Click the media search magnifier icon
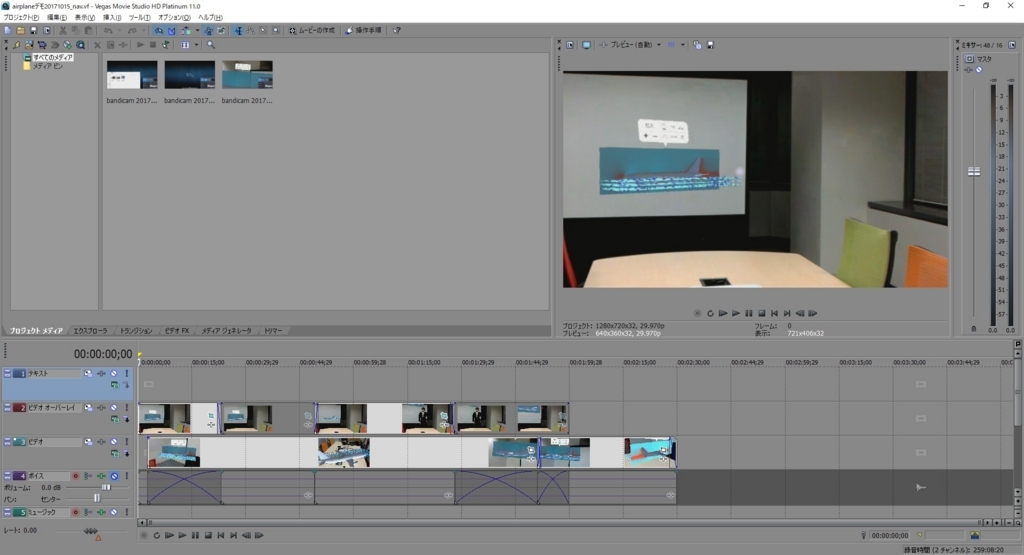Screen dimensions: 1024x555 [211, 45]
